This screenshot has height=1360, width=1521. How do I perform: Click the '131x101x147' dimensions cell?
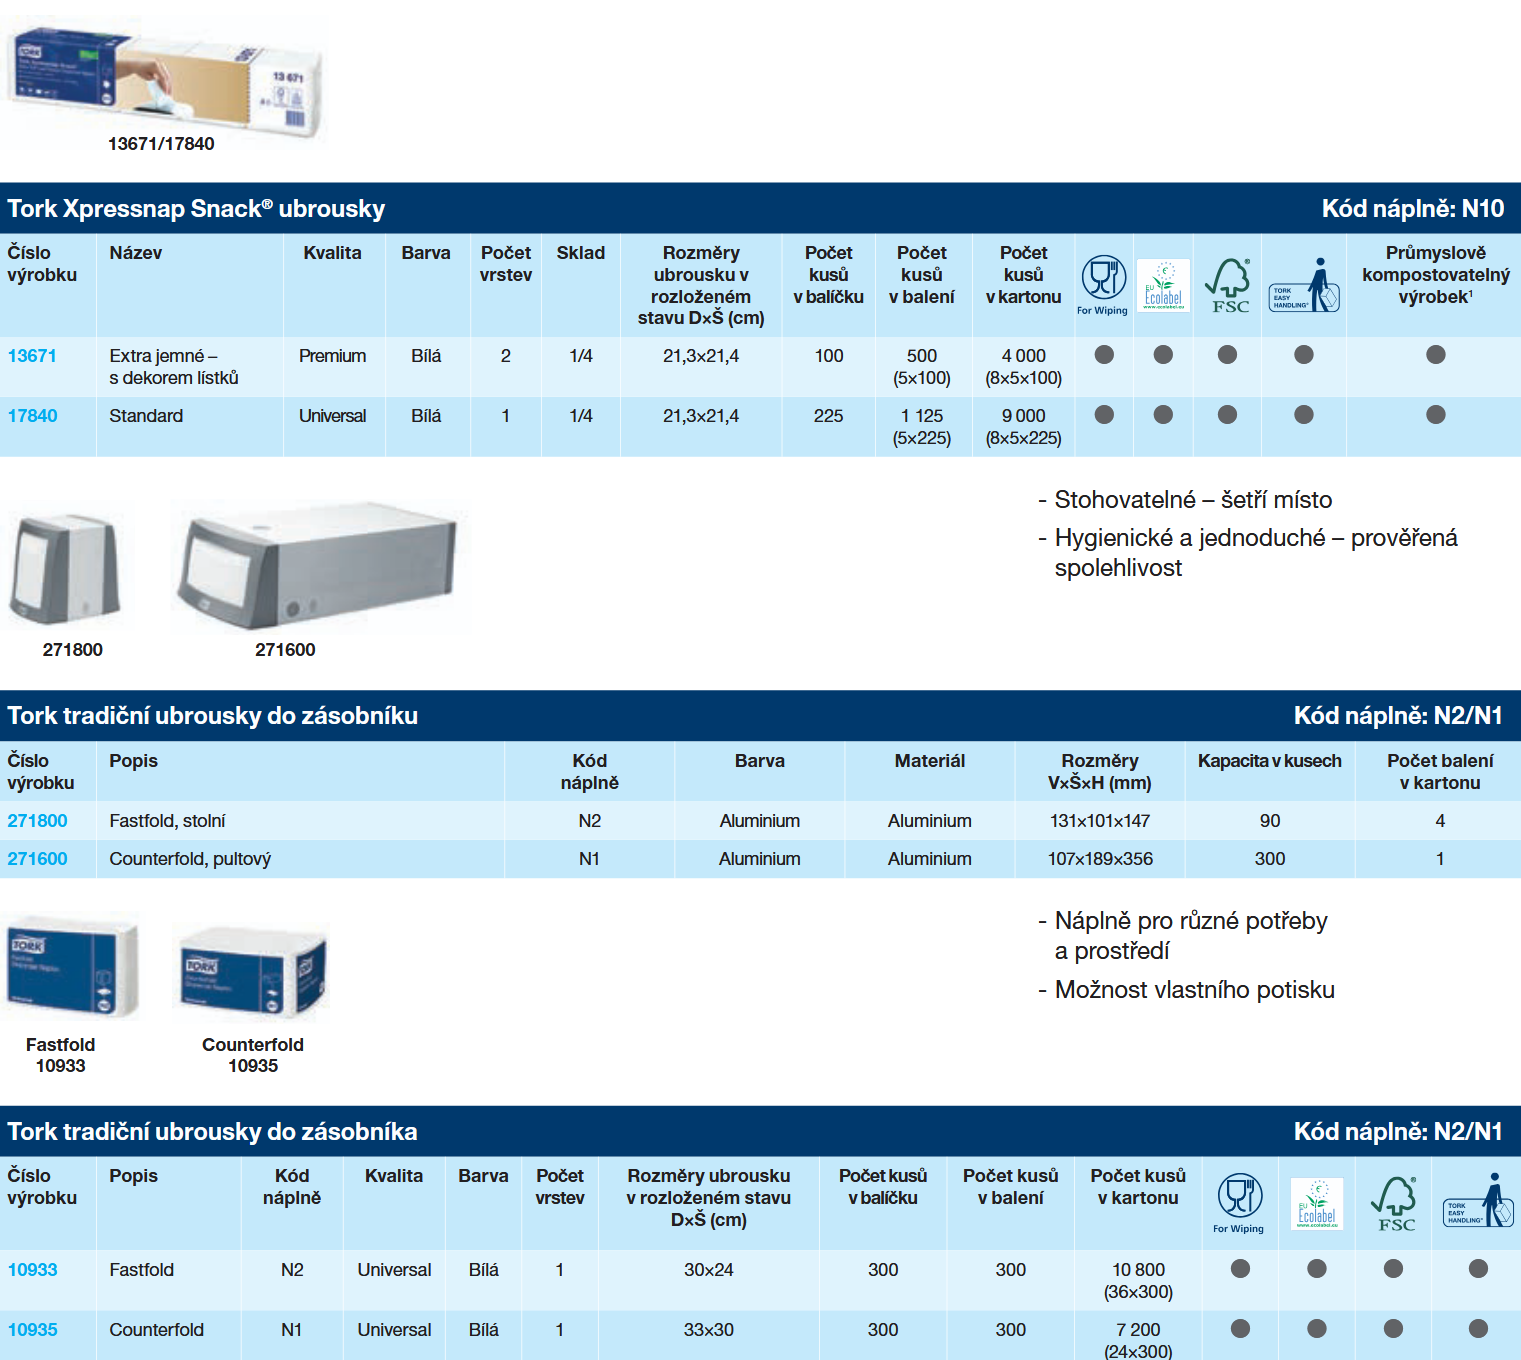click(x=1099, y=821)
